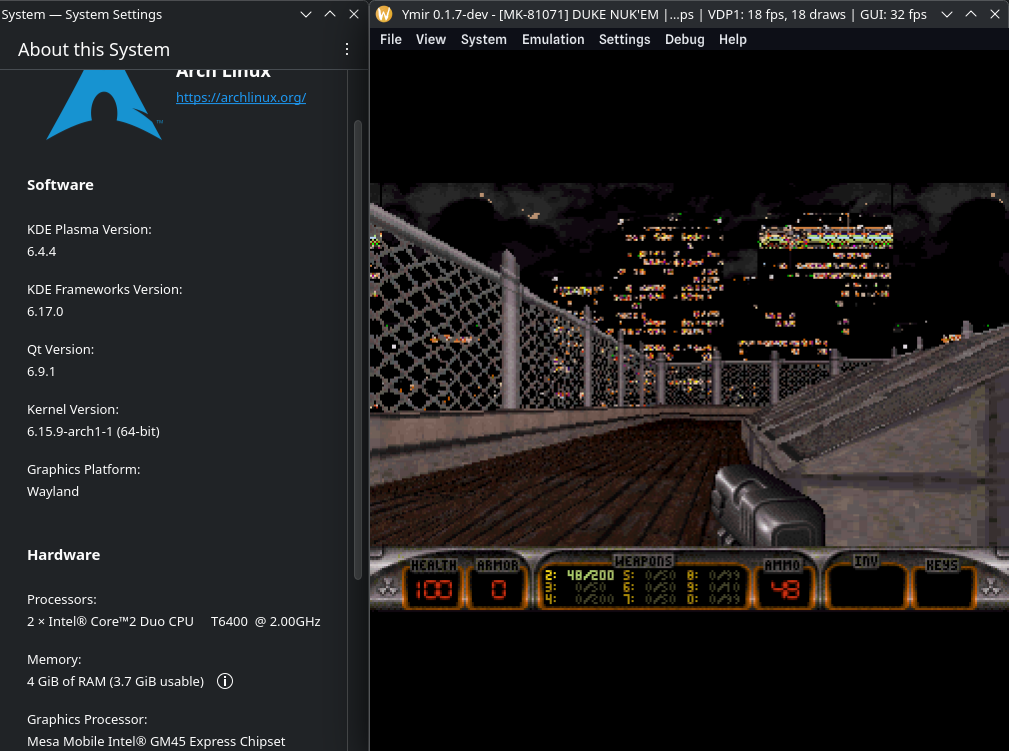Click the three-dot menu in About this System
The image size is (1009, 751).
[x=347, y=49]
